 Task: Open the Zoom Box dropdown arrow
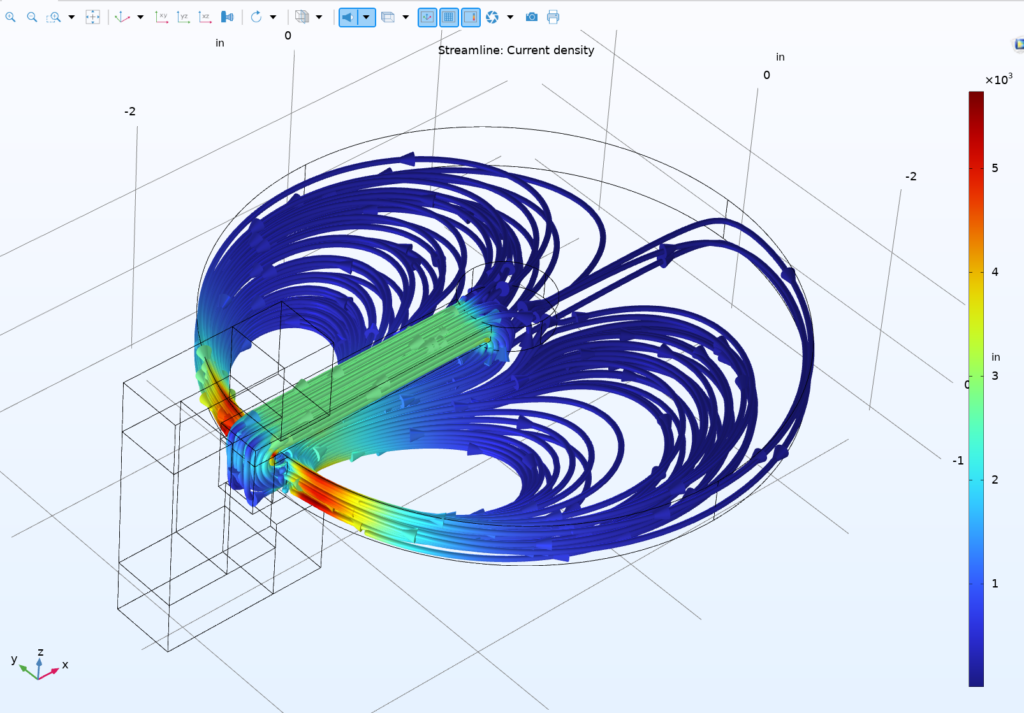71,17
